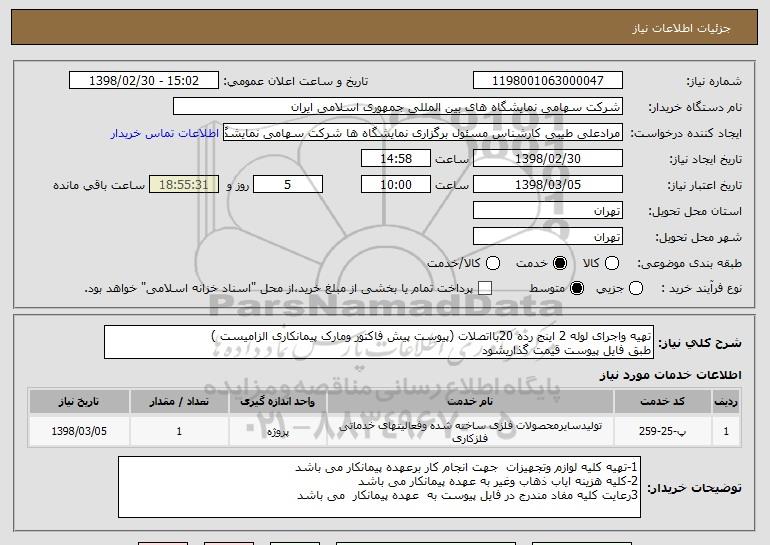Image resolution: width=770 pixels, height=545 pixels.
Task: Select the خدمت radio button
Action: pos(559,263)
